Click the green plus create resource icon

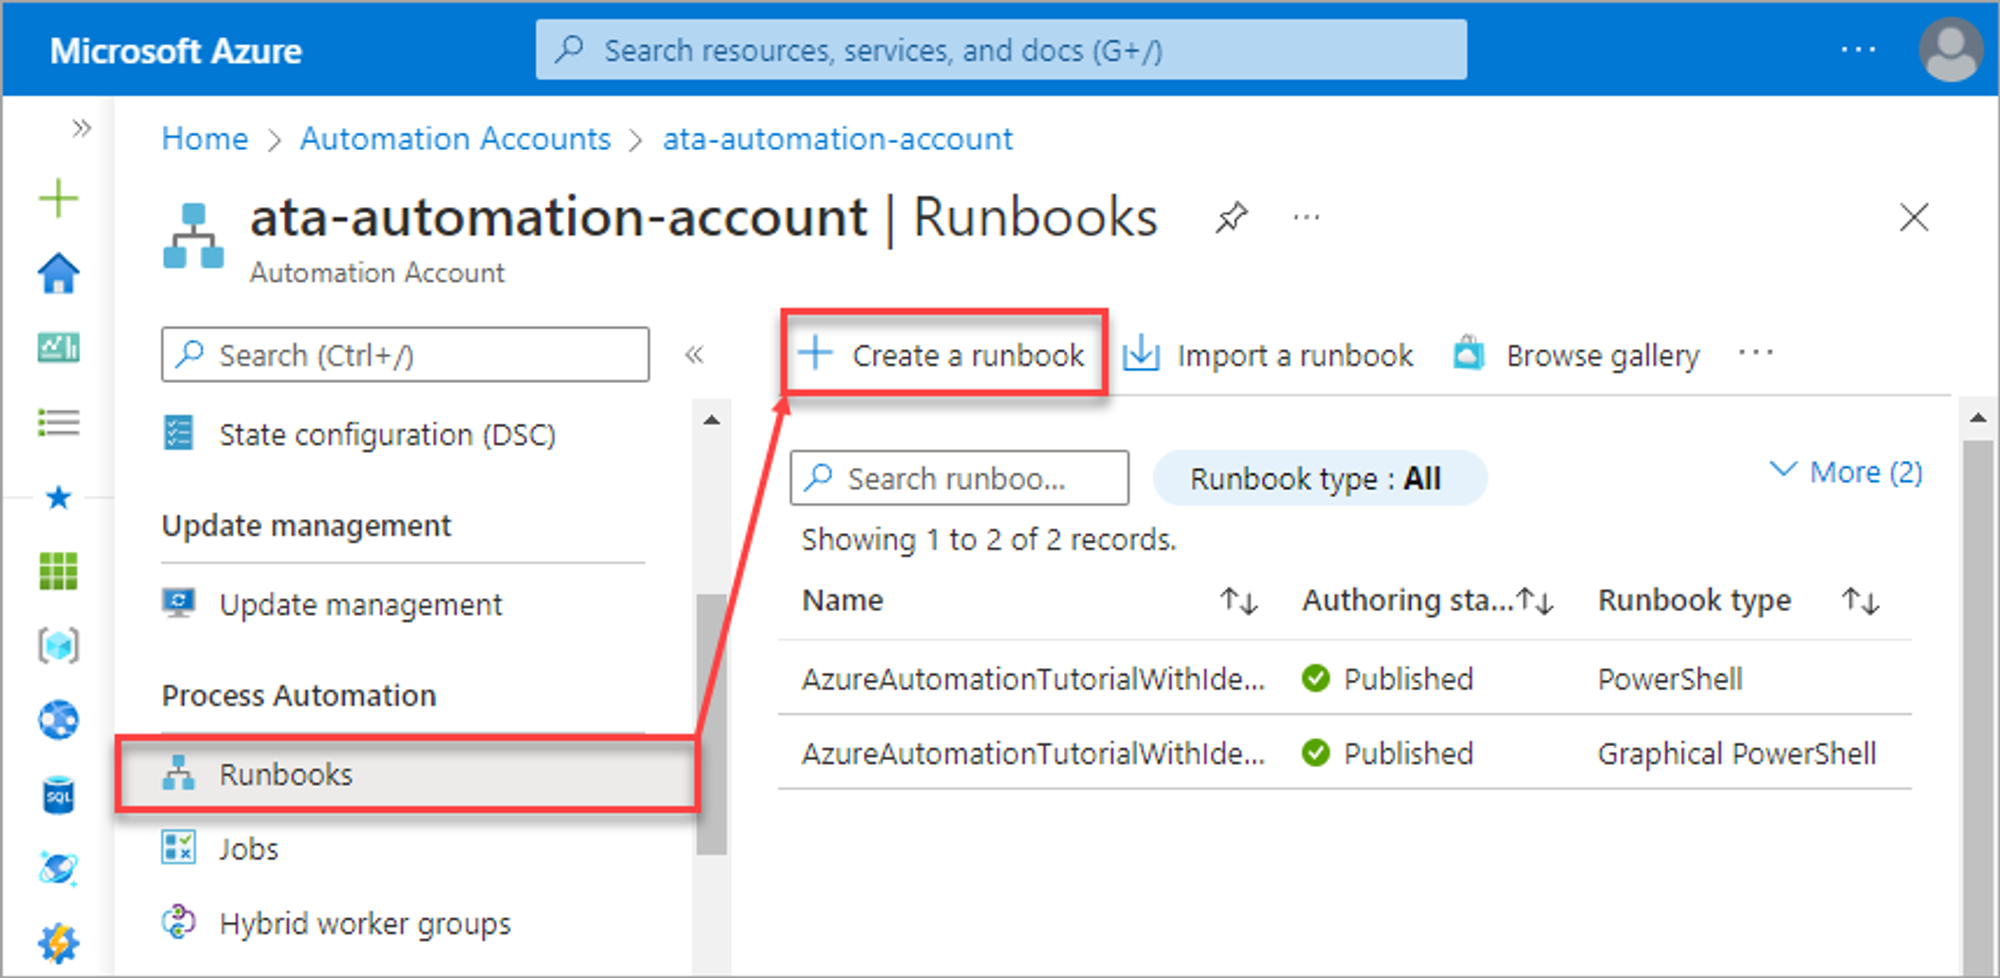[58, 198]
